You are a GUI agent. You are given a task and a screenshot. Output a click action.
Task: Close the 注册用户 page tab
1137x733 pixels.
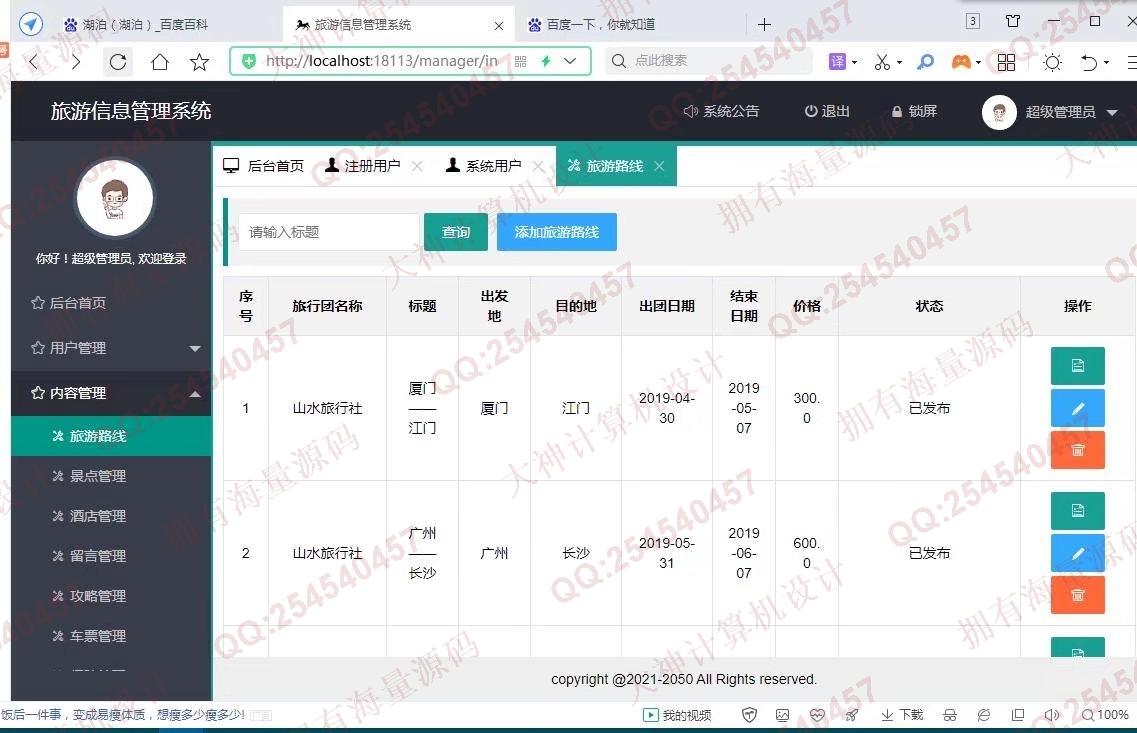[417, 166]
